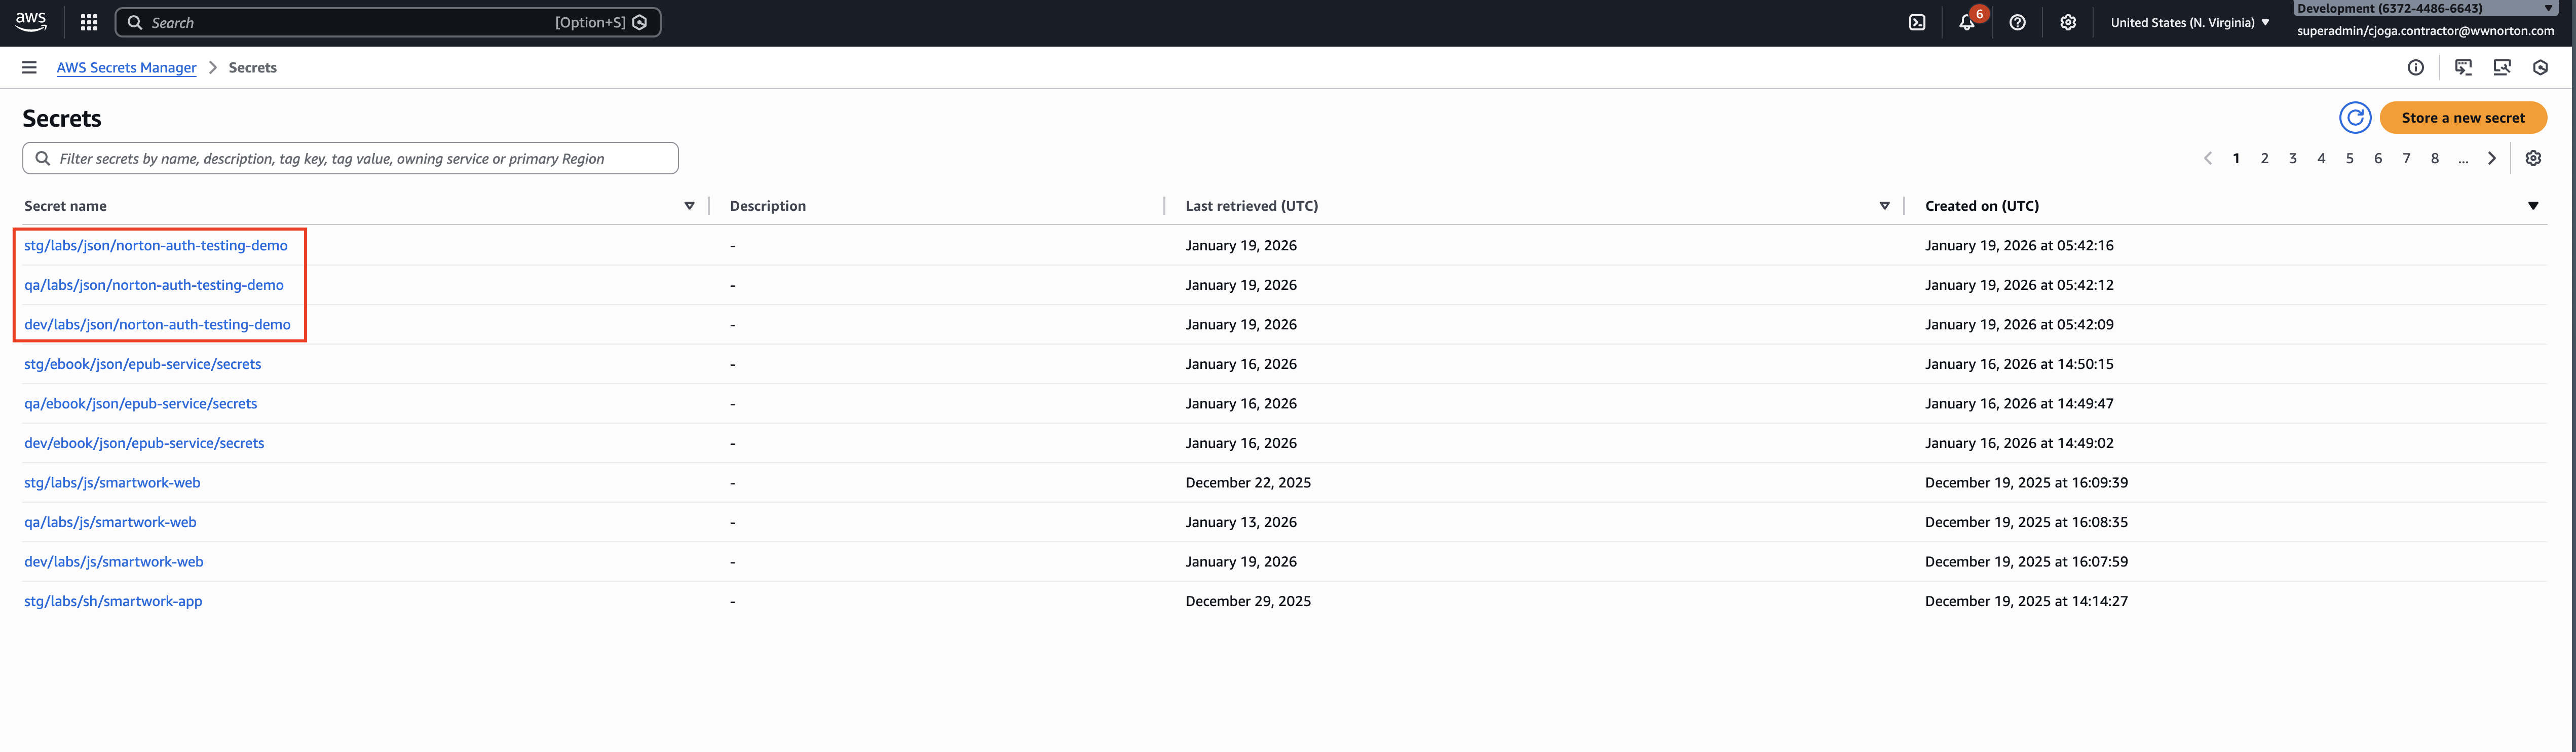Click the superadmin user email text

pos(2426,31)
